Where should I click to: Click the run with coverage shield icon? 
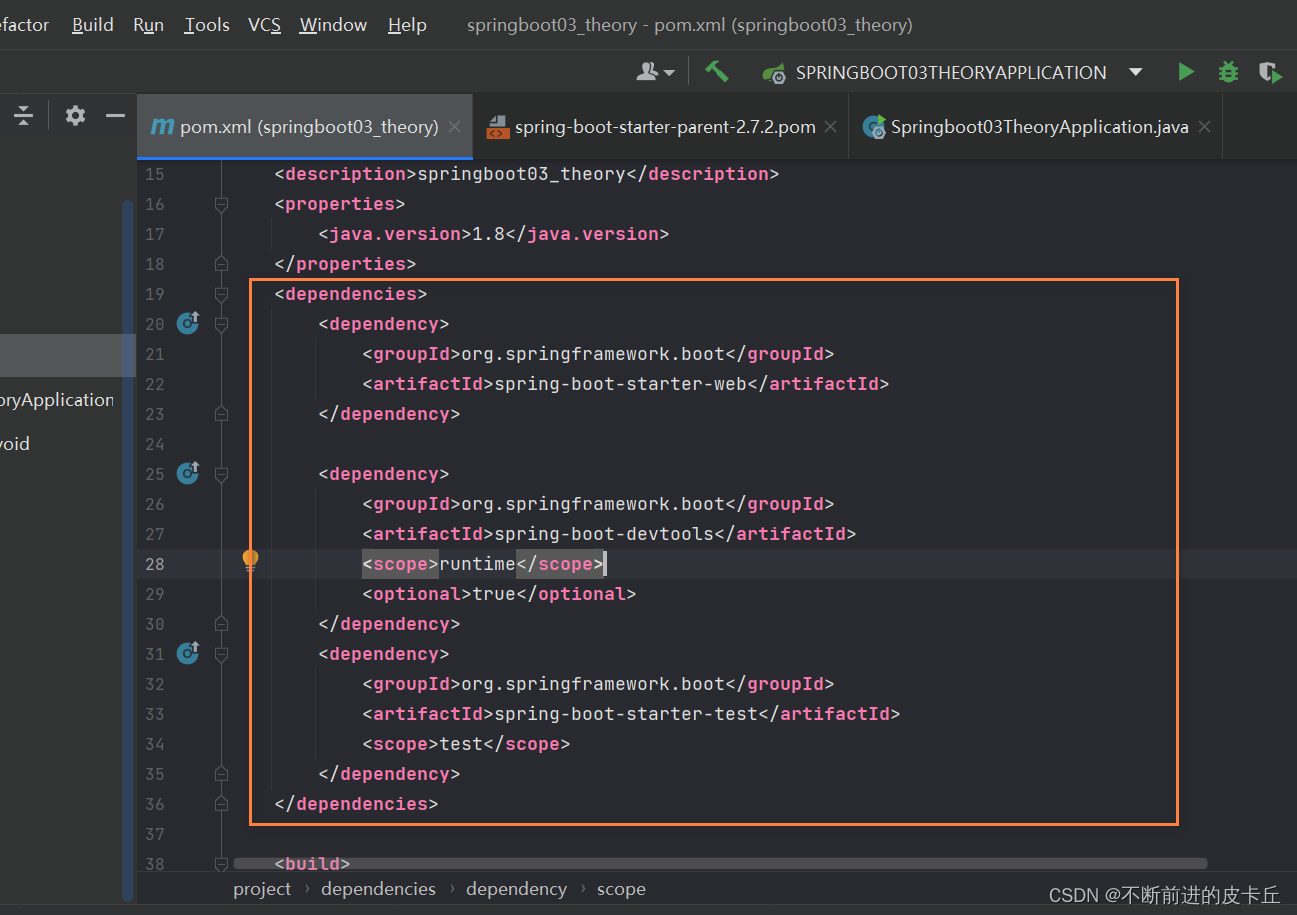pos(1270,72)
